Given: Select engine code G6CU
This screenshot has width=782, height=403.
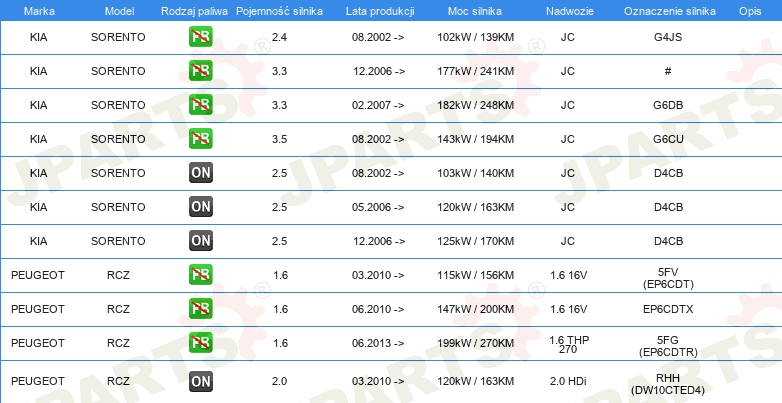Looking at the screenshot, I should (668, 139).
